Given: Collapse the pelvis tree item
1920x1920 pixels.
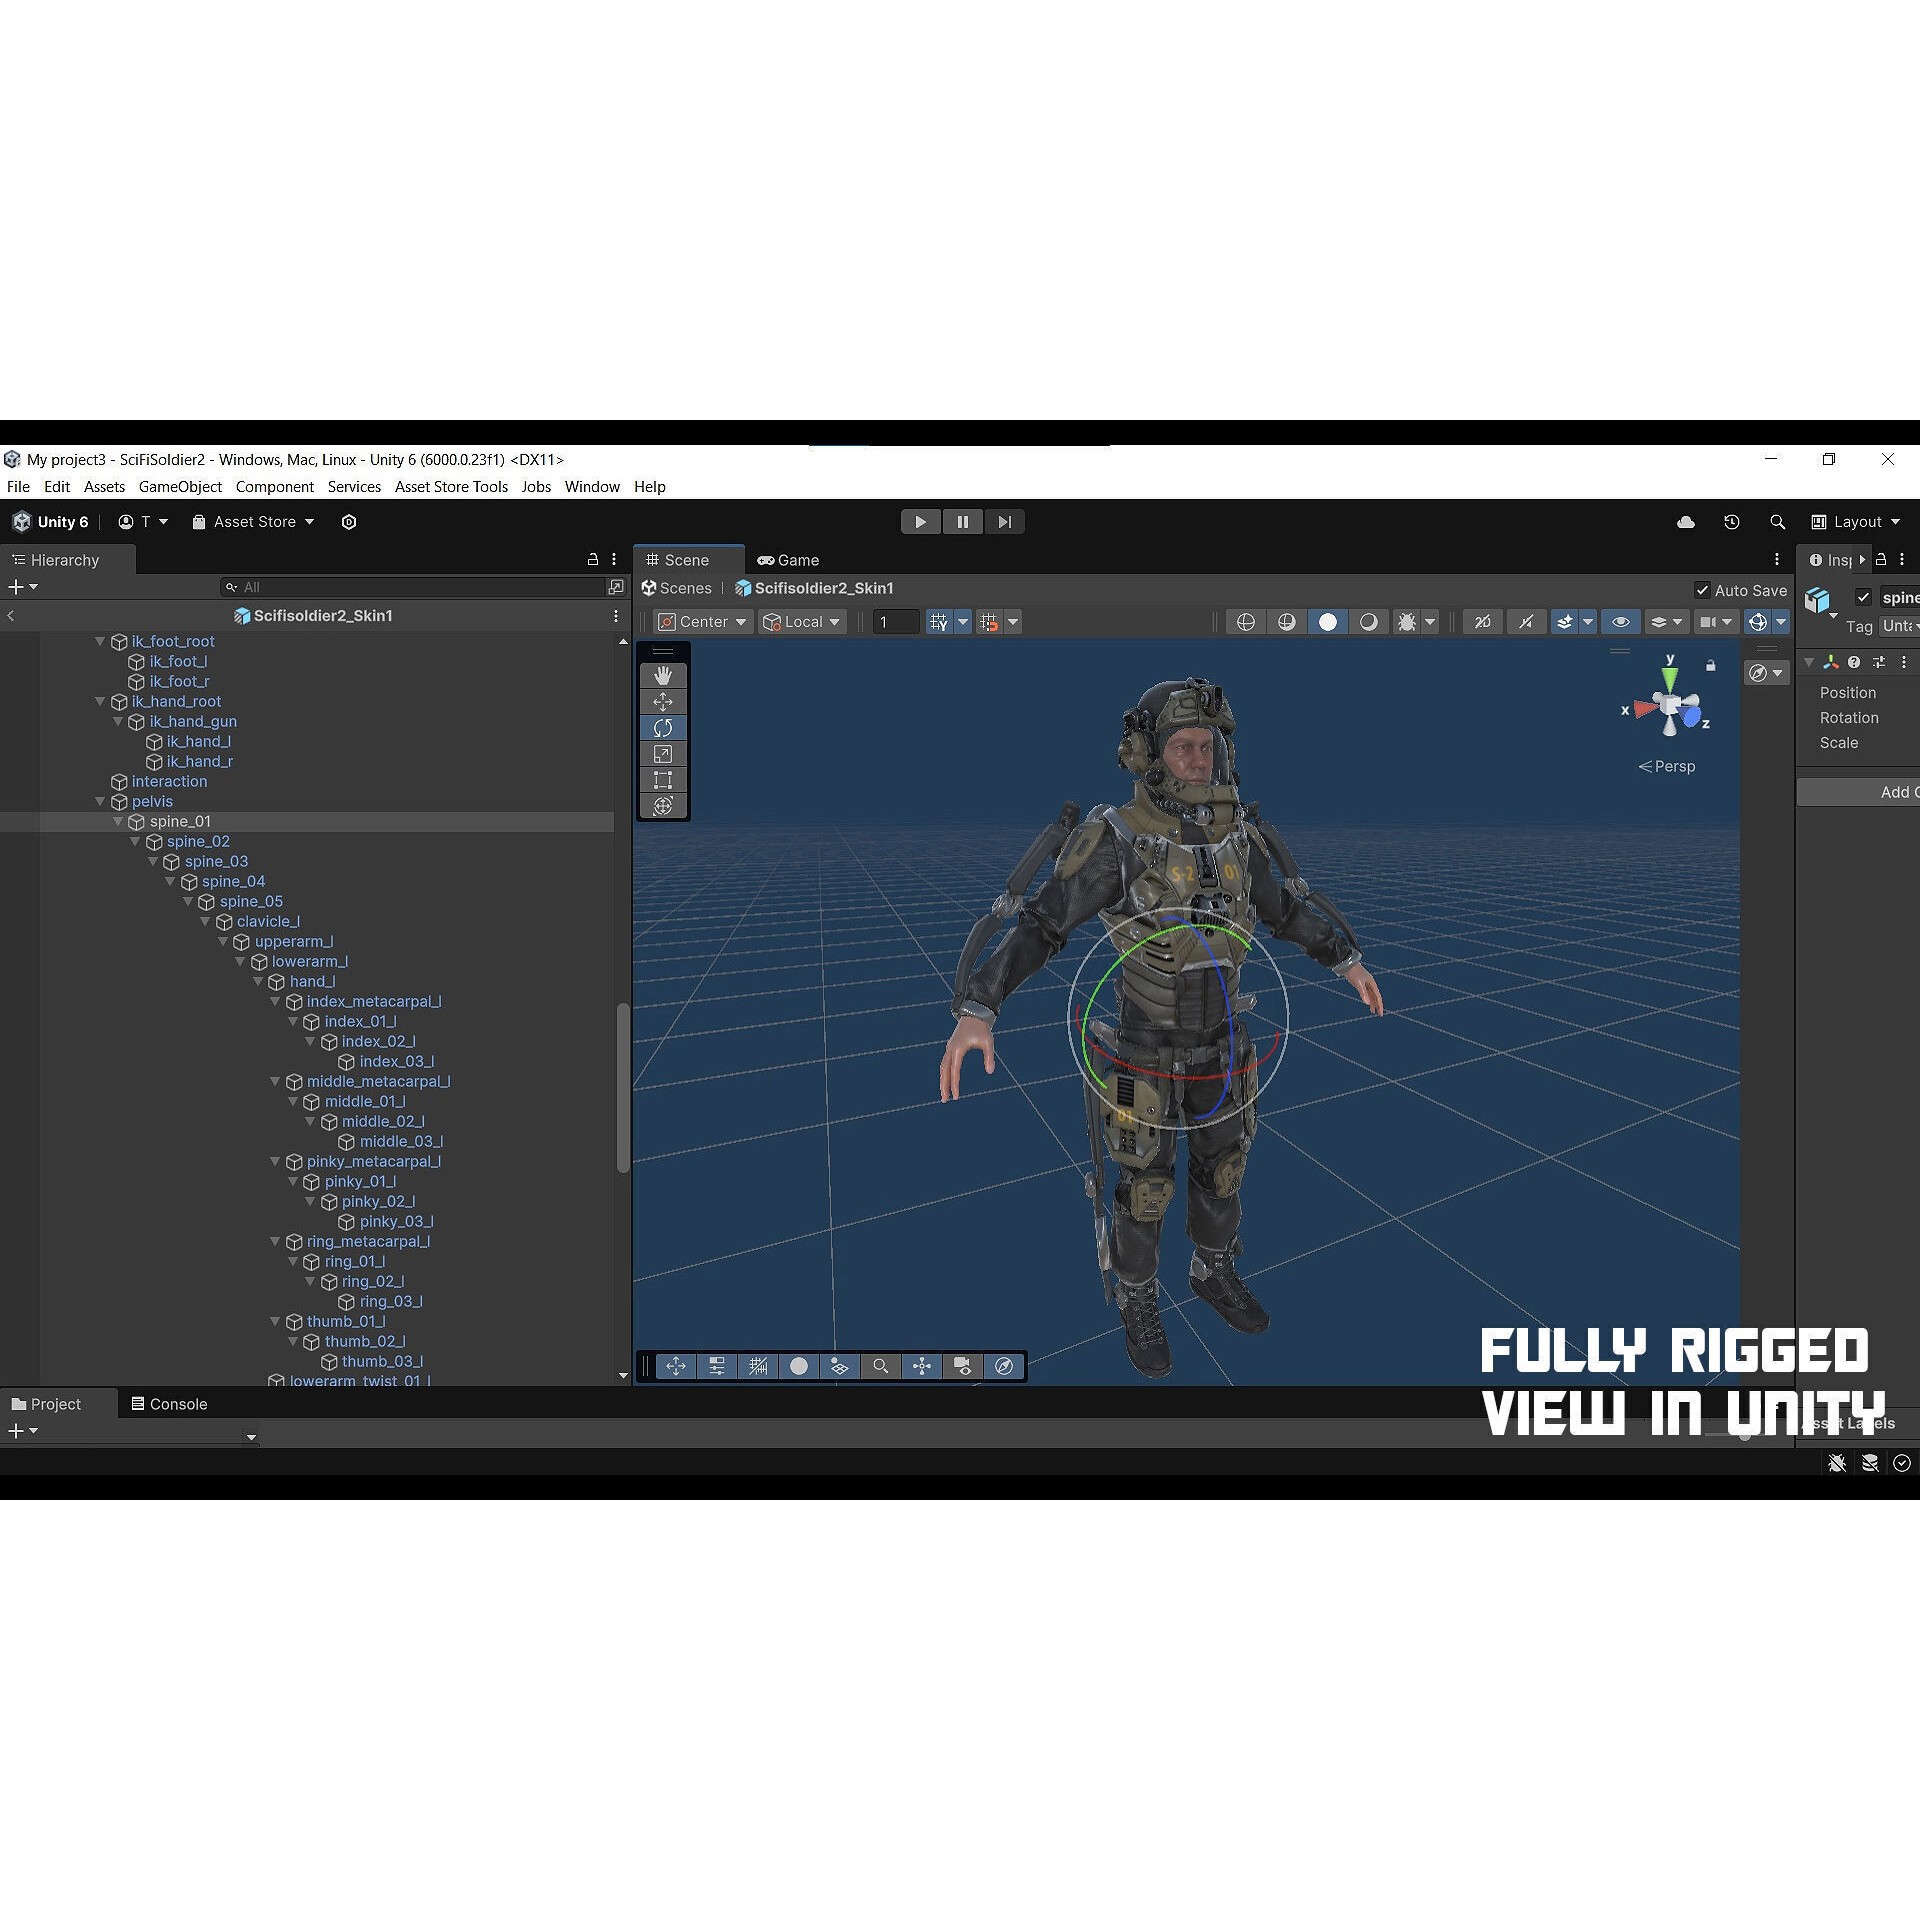Looking at the screenshot, I should (100, 802).
